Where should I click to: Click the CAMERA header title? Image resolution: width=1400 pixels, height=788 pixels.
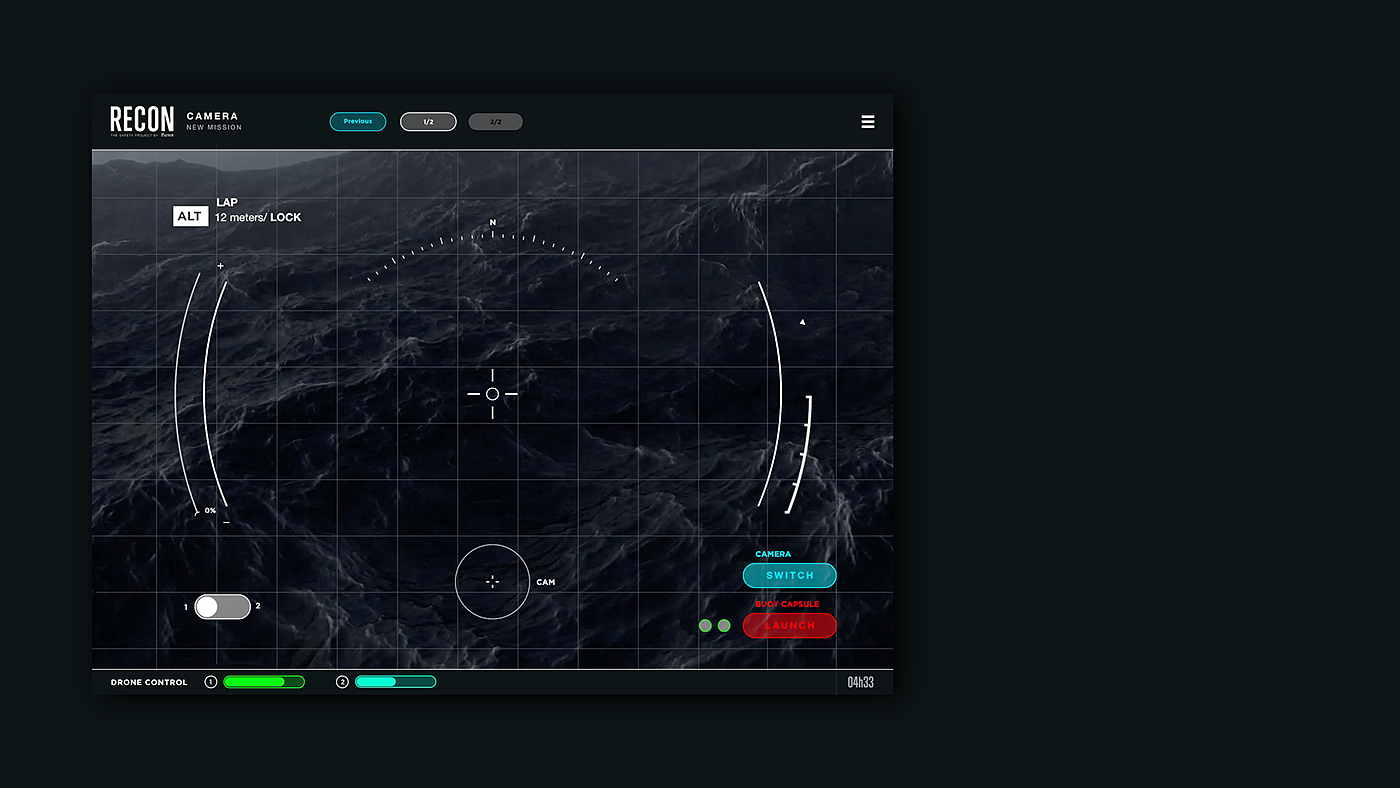click(212, 116)
